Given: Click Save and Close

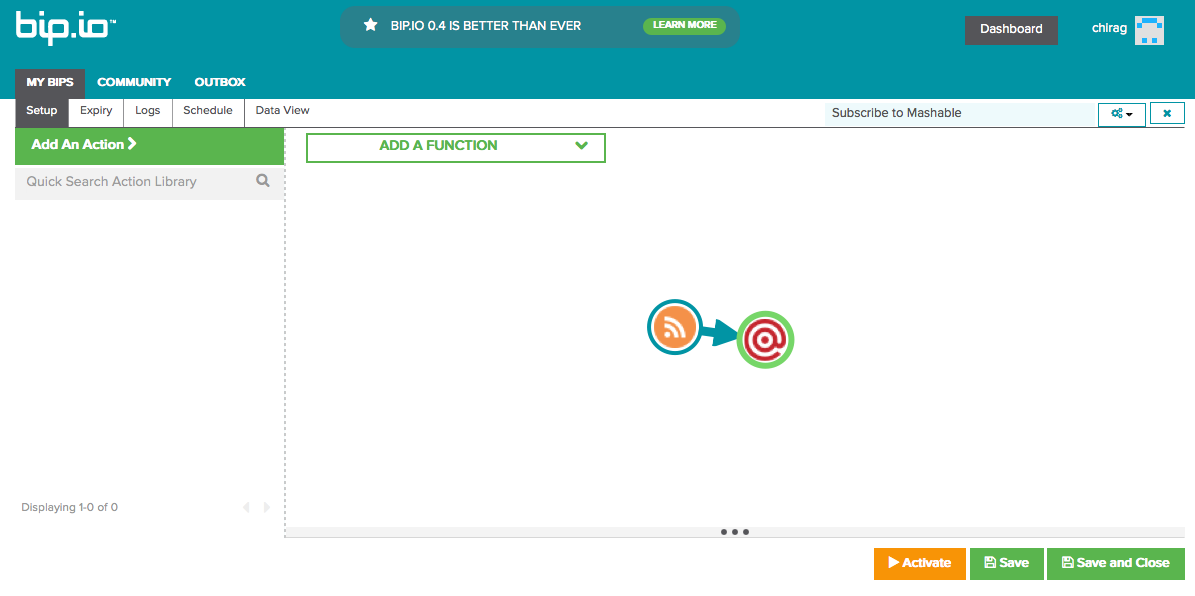Looking at the screenshot, I should [1116, 563].
